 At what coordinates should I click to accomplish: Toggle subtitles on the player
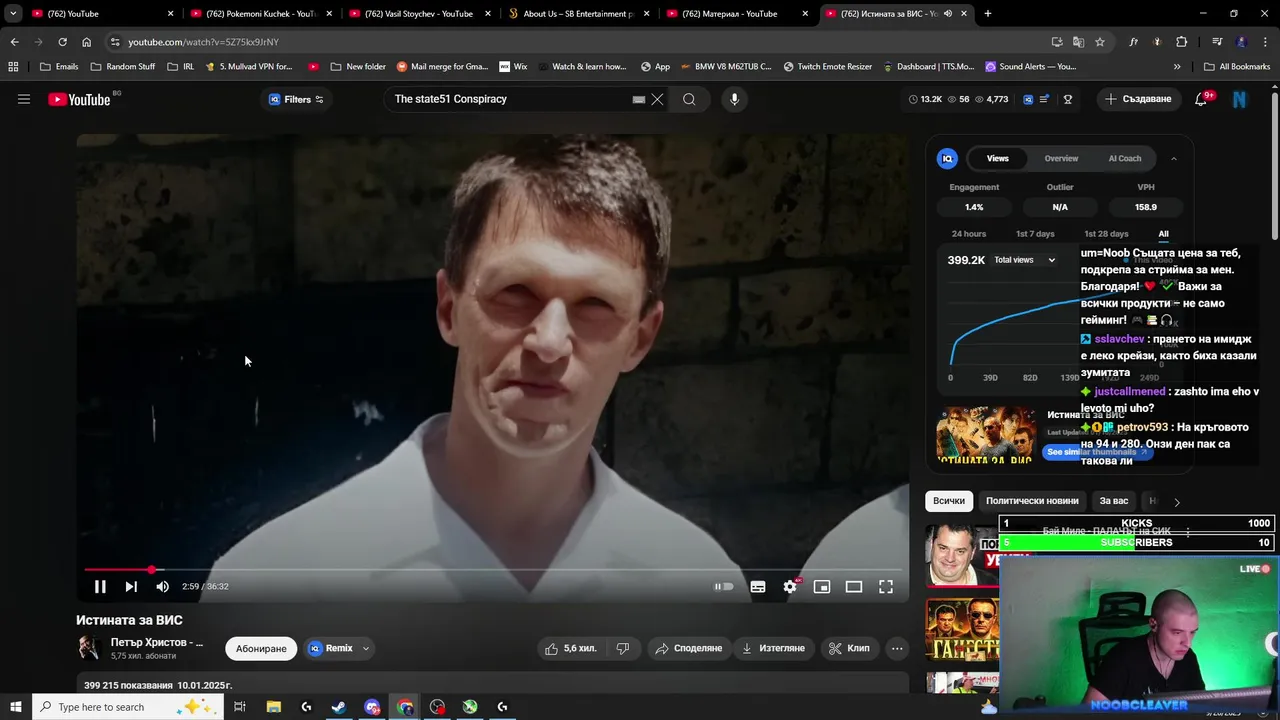(x=758, y=587)
